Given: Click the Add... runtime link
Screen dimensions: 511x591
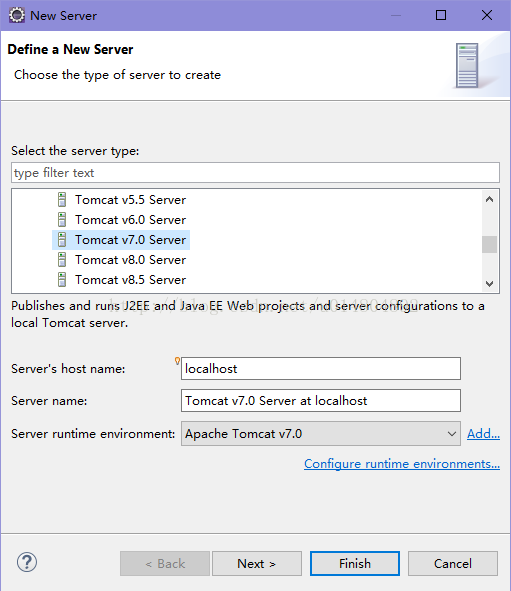Looking at the screenshot, I should pos(483,434).
